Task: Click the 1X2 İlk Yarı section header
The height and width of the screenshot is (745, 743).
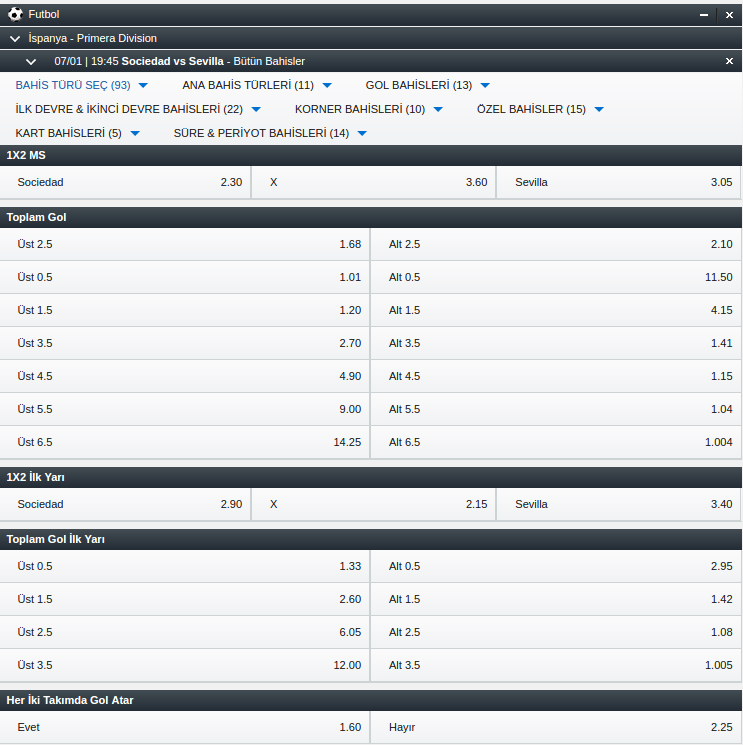Action: [x=371, y=478]
